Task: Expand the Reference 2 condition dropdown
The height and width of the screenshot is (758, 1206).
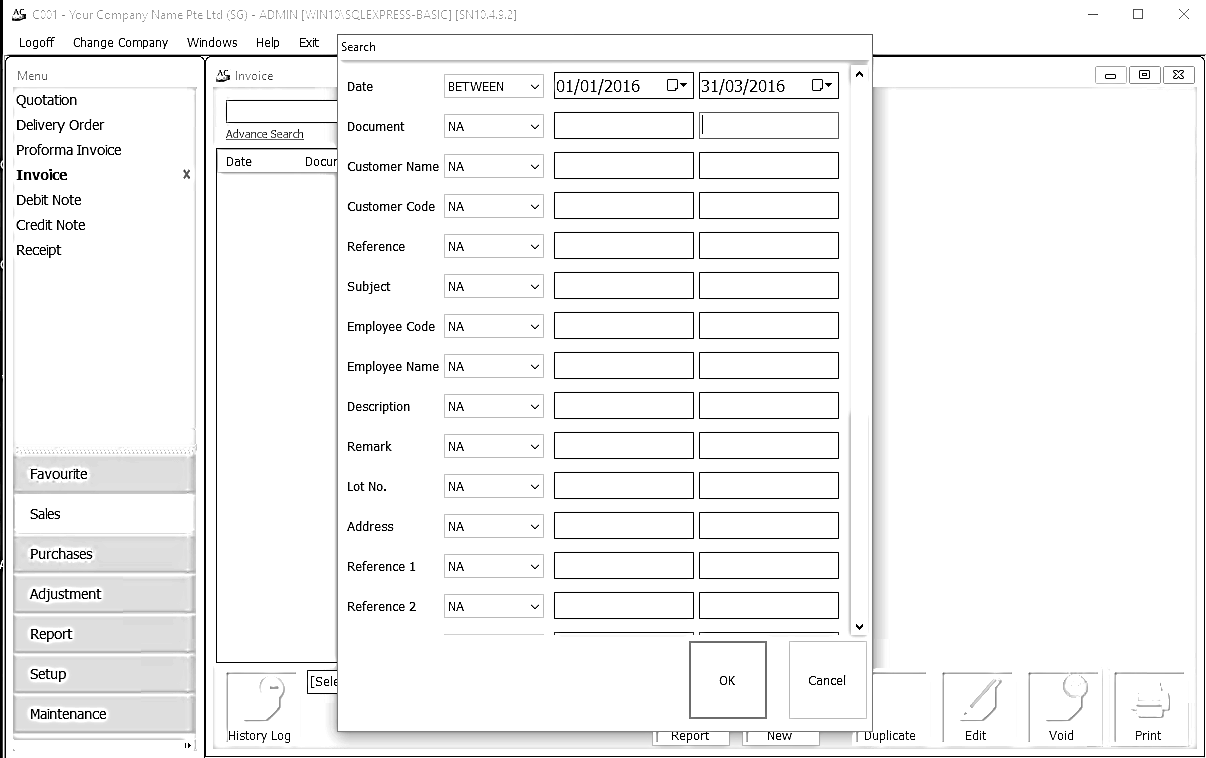Action: tap(535, 607)
